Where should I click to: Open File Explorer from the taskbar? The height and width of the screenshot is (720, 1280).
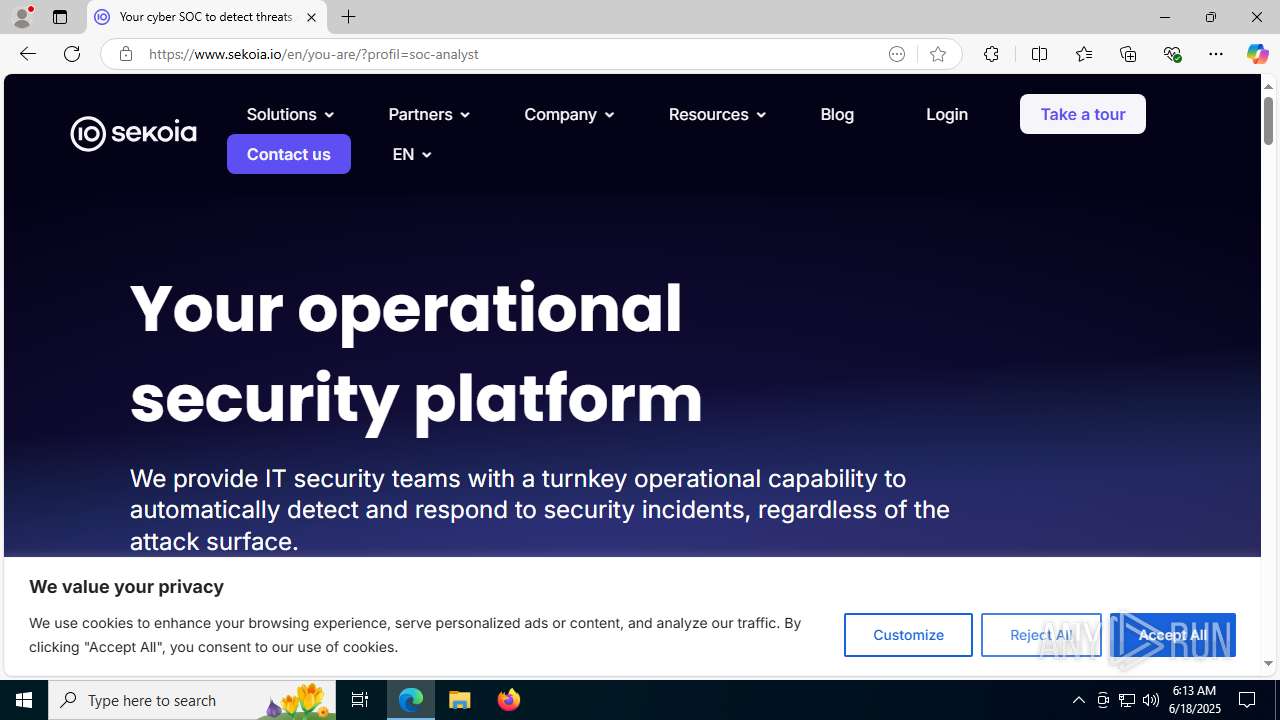[x=460, y=700]
